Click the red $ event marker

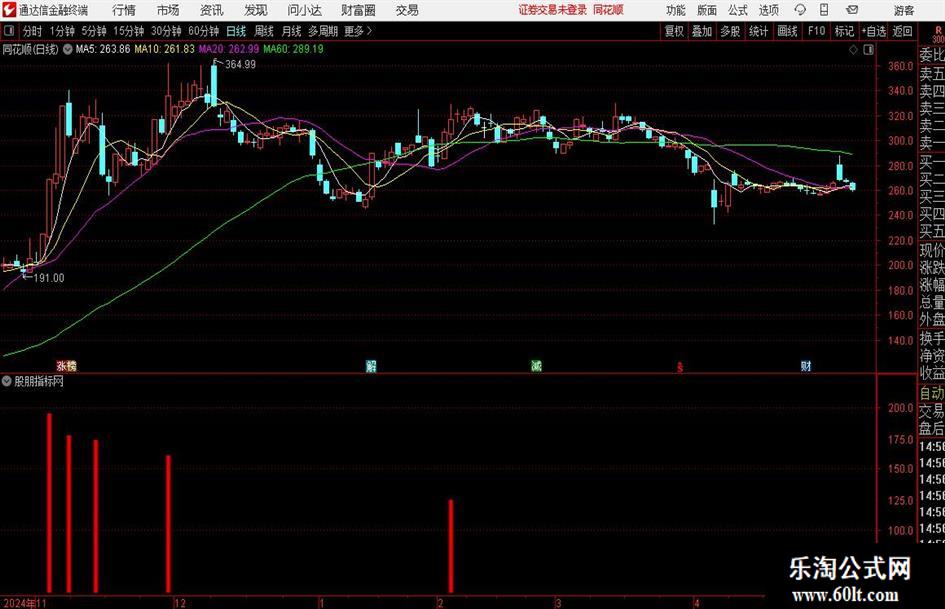[x=680, y=367]
